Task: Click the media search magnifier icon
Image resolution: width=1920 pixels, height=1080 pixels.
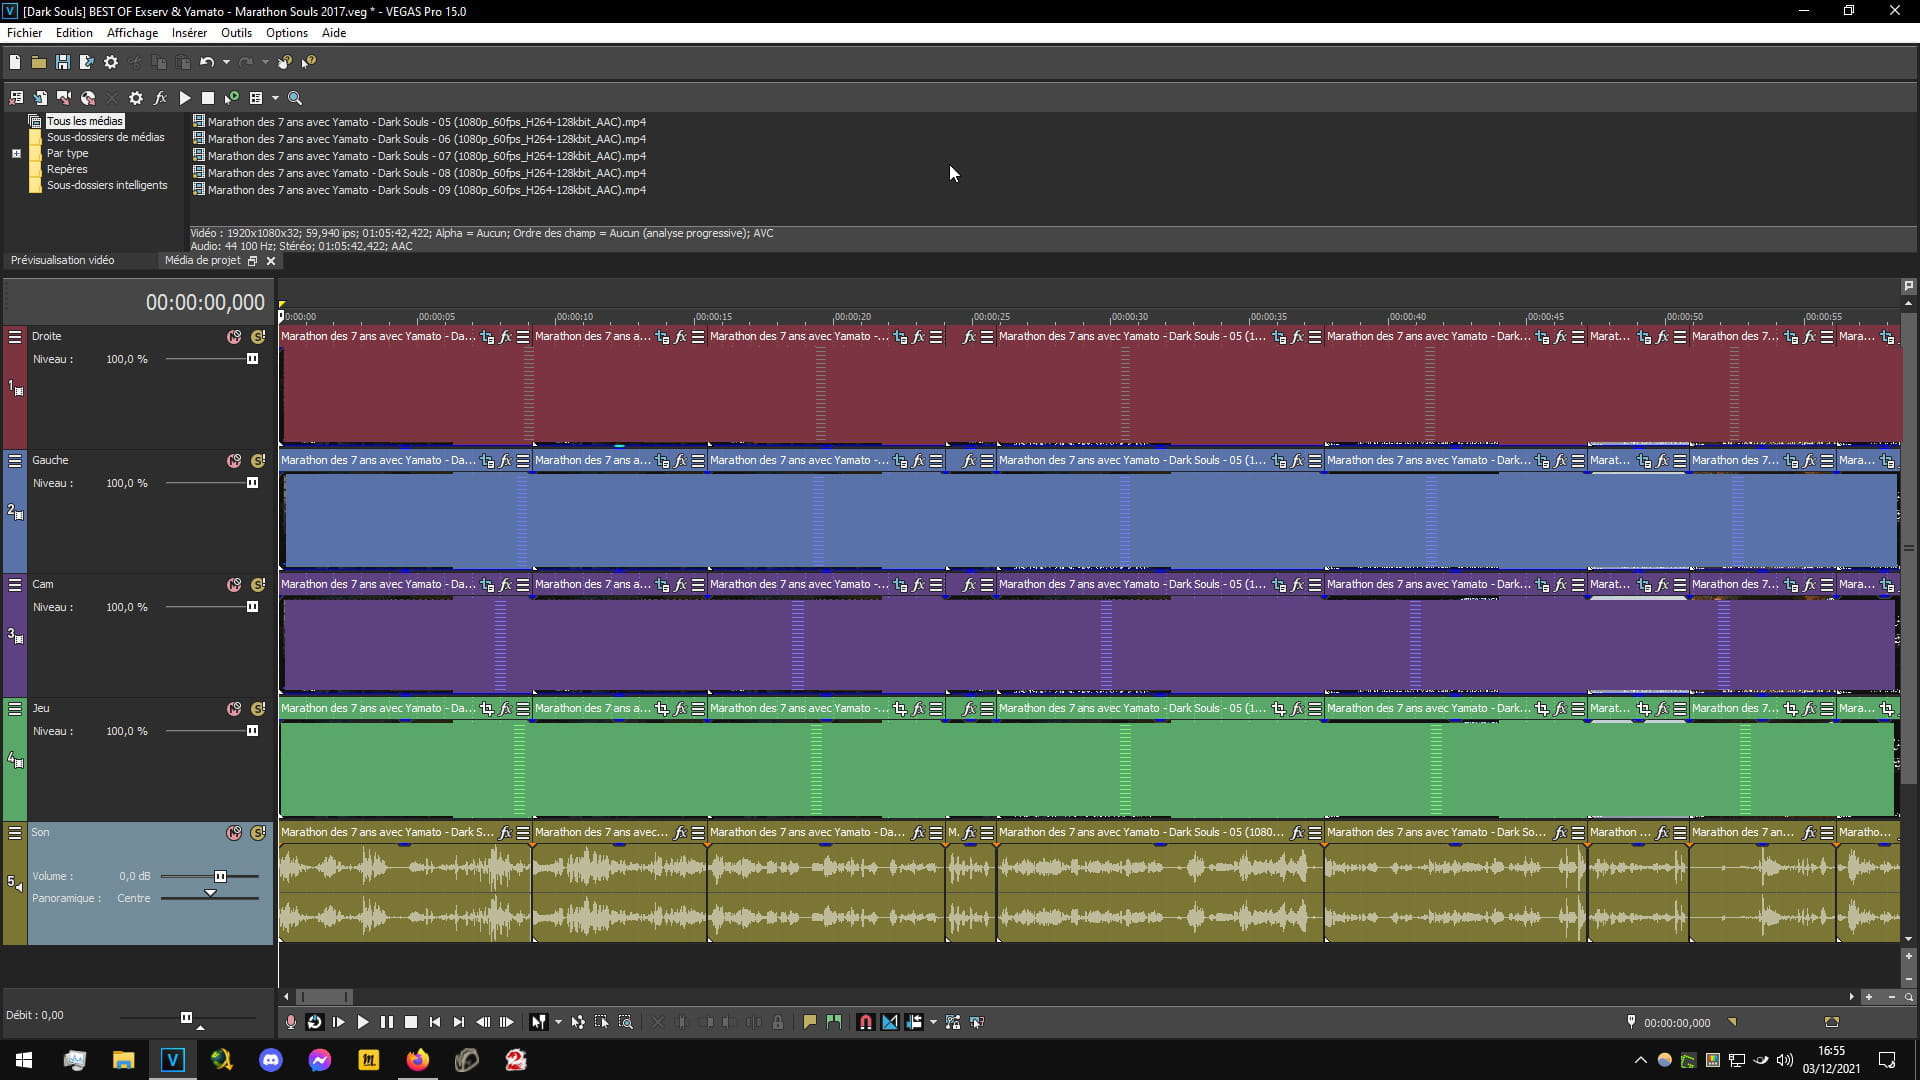Action: tap(295, 98)
